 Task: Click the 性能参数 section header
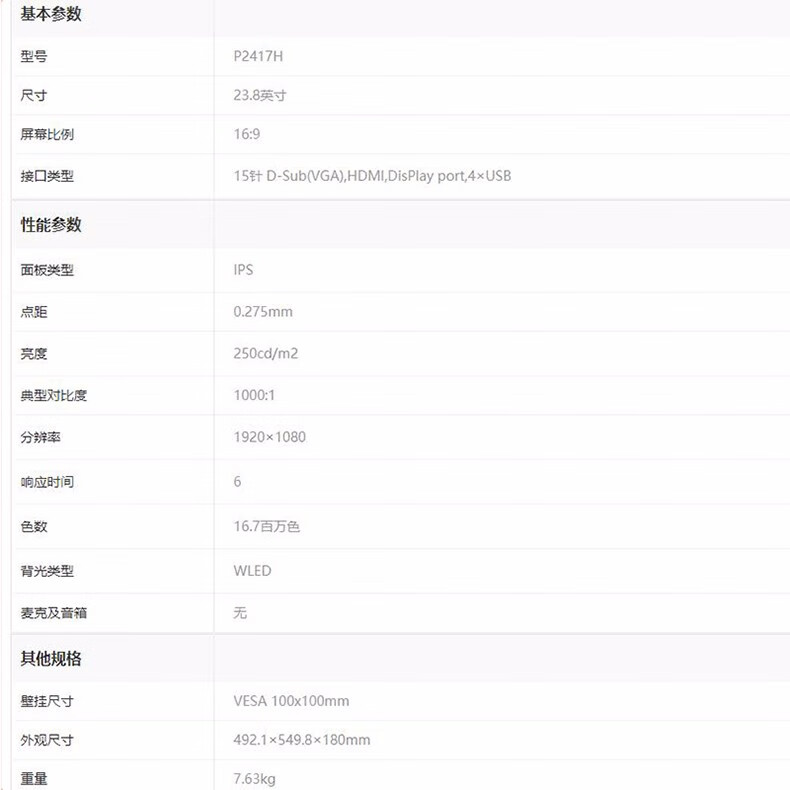tap(51, 225)
